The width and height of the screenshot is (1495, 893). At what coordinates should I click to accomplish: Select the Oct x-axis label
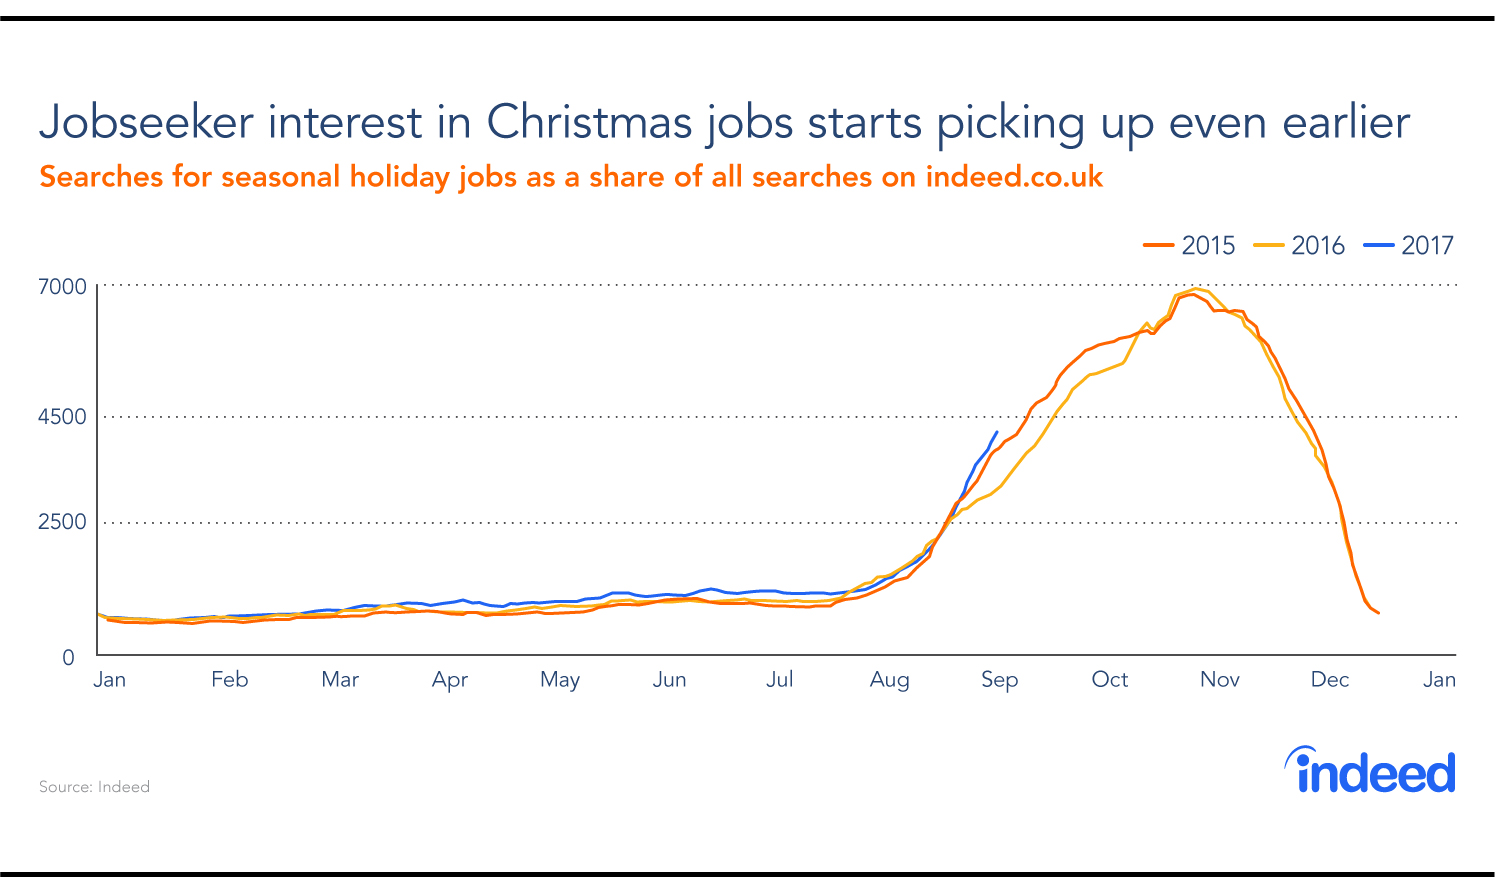coord(1109,680)
